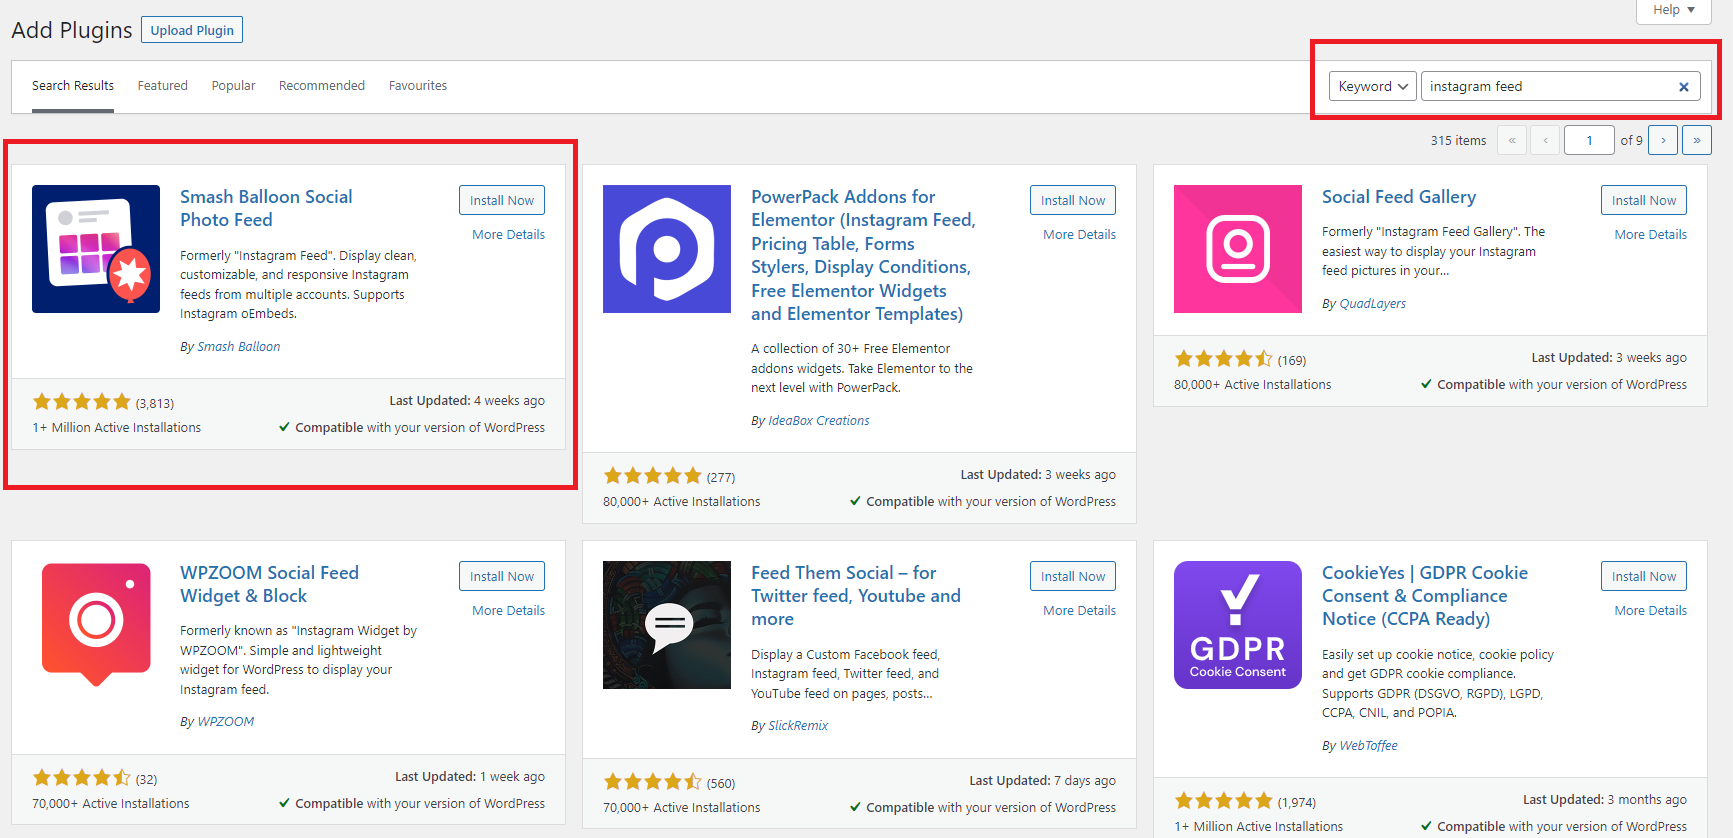Click '70,000+ Active Installations' under WPZOOM

(111, 804)
